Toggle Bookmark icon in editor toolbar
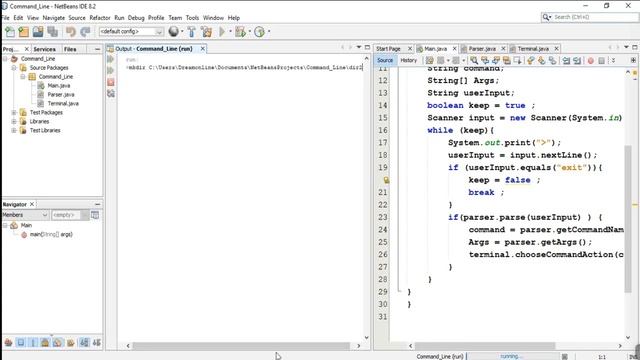This screenshot has width=640, height=360. (553, 60)
